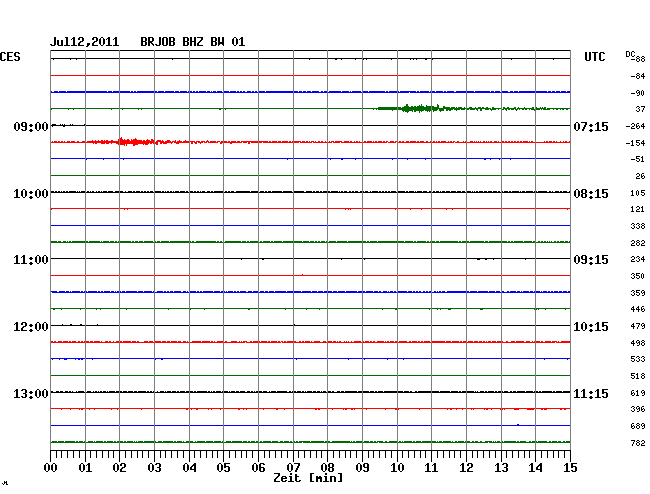The image size is (650, 494).
Task: Click the "UTC" column header
Action: tap(594, 57)
